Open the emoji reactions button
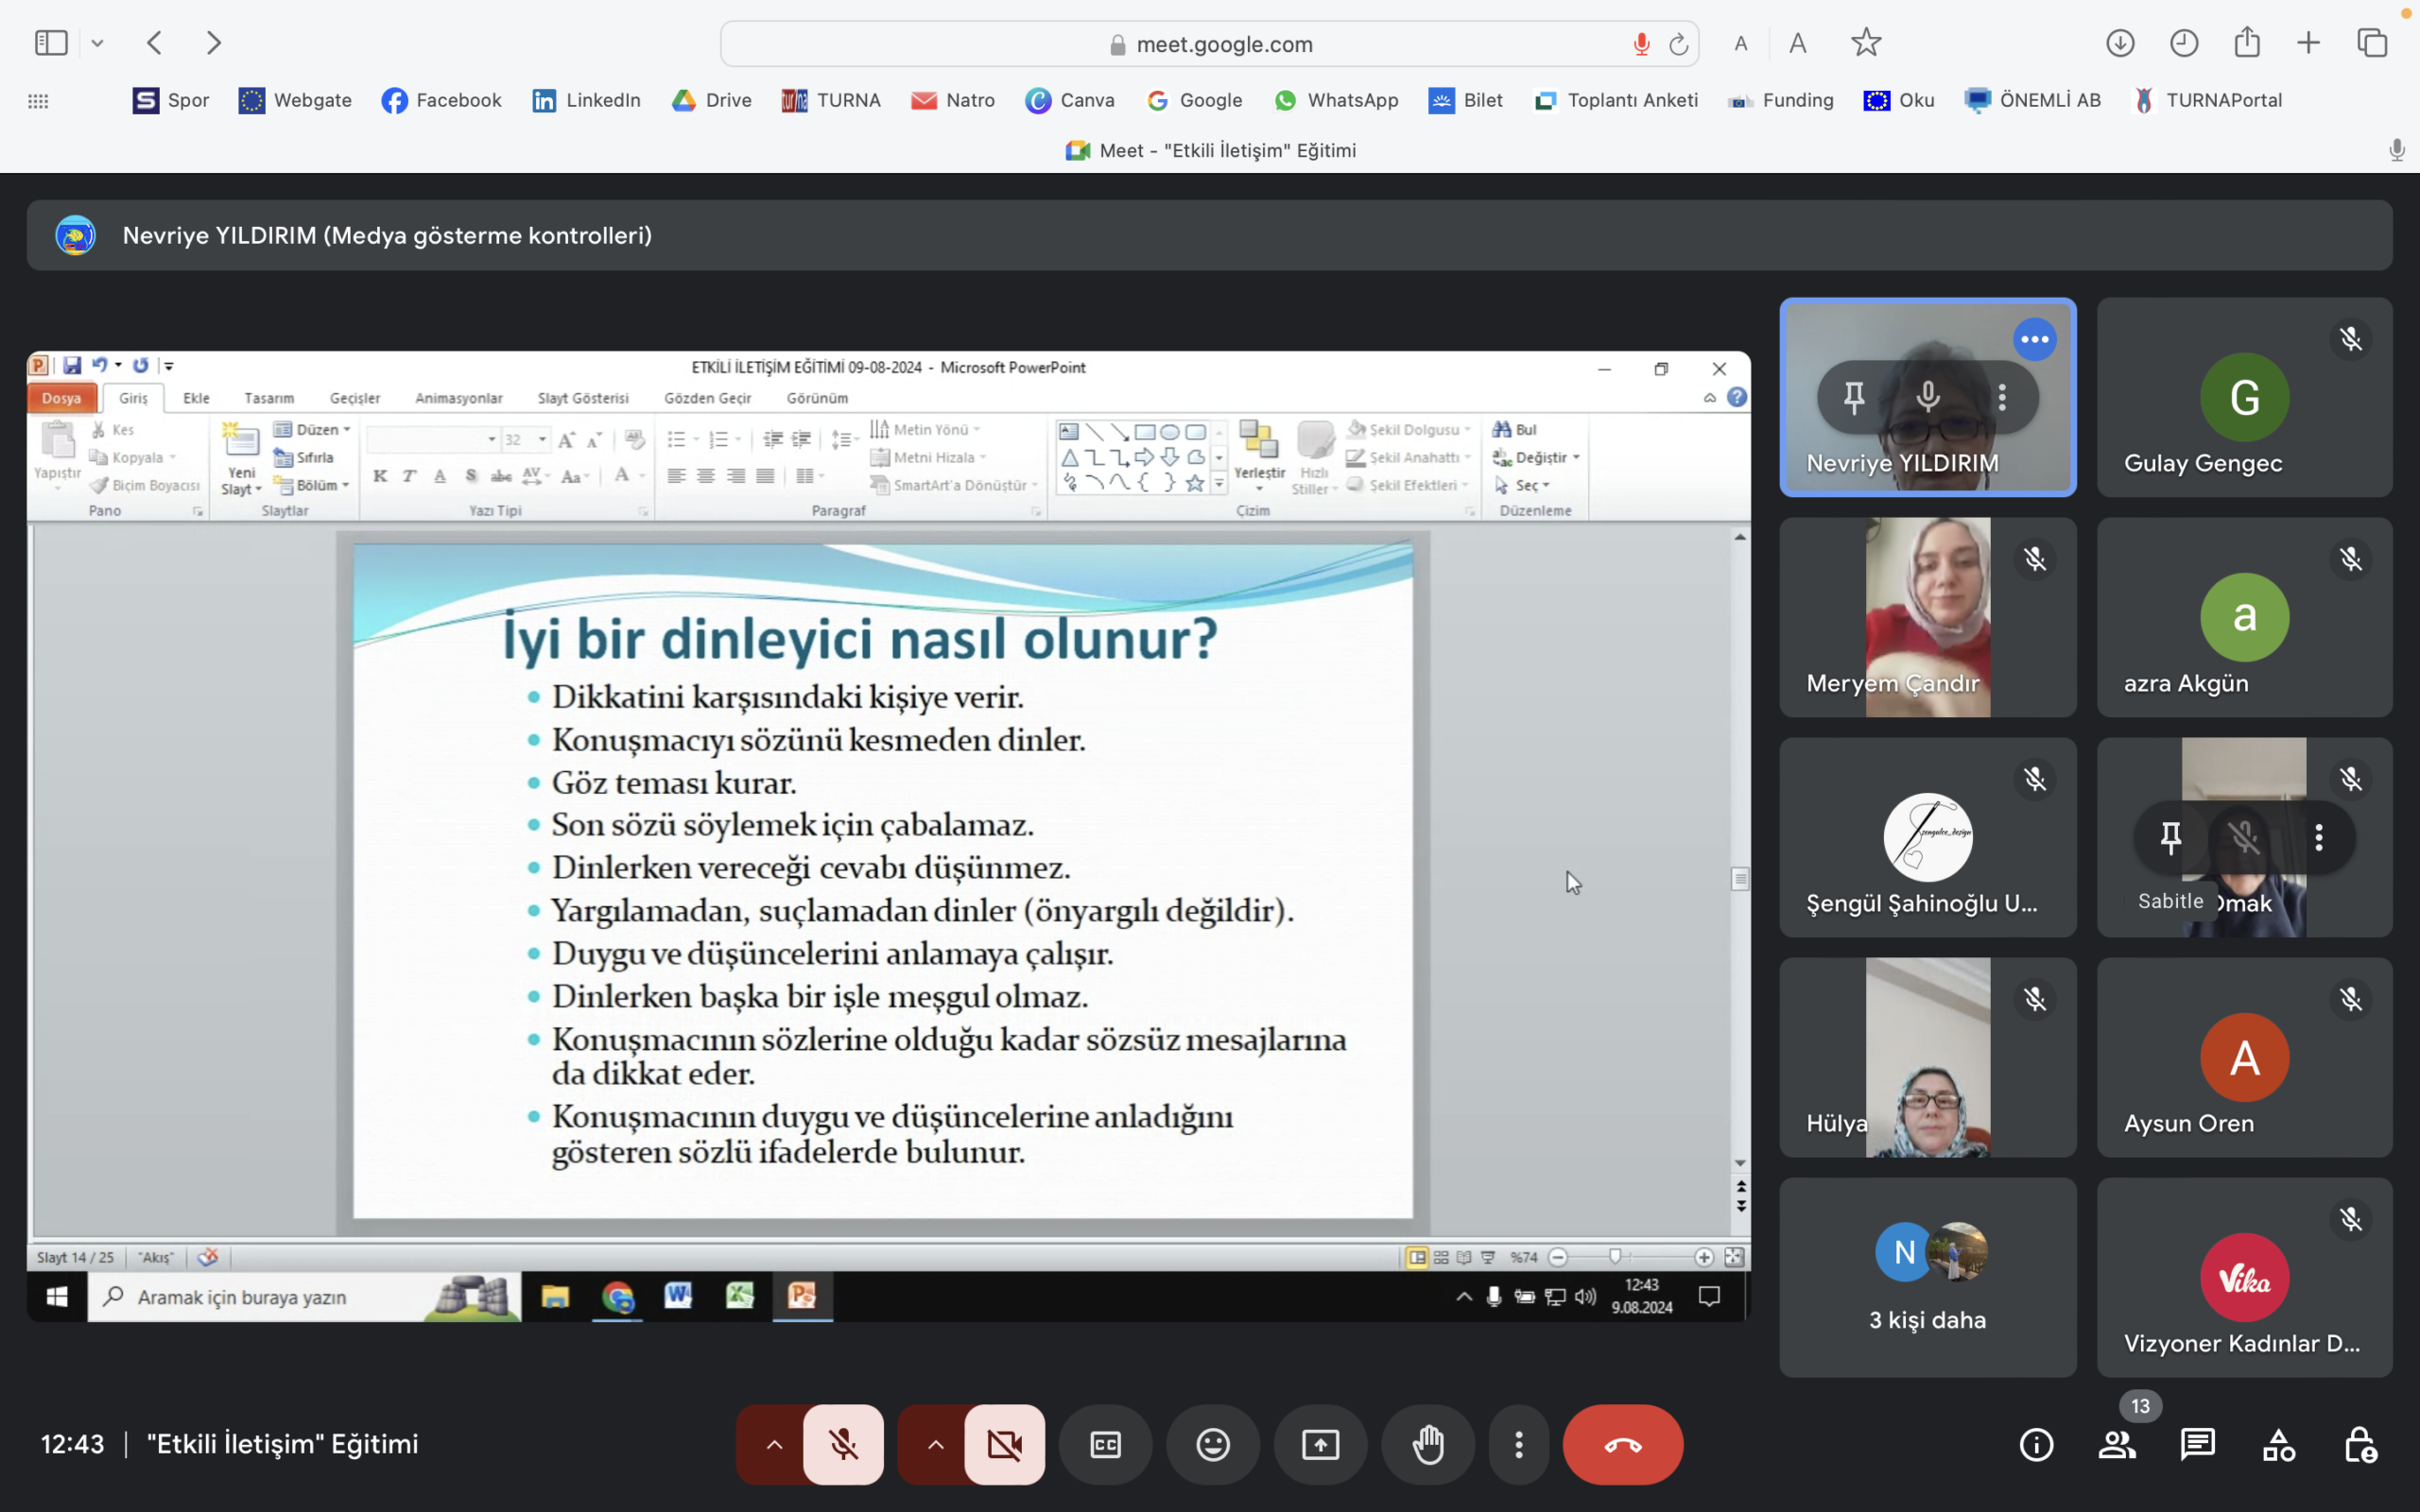This screenshot has width=2420, height=1512. point(1212,1444)
